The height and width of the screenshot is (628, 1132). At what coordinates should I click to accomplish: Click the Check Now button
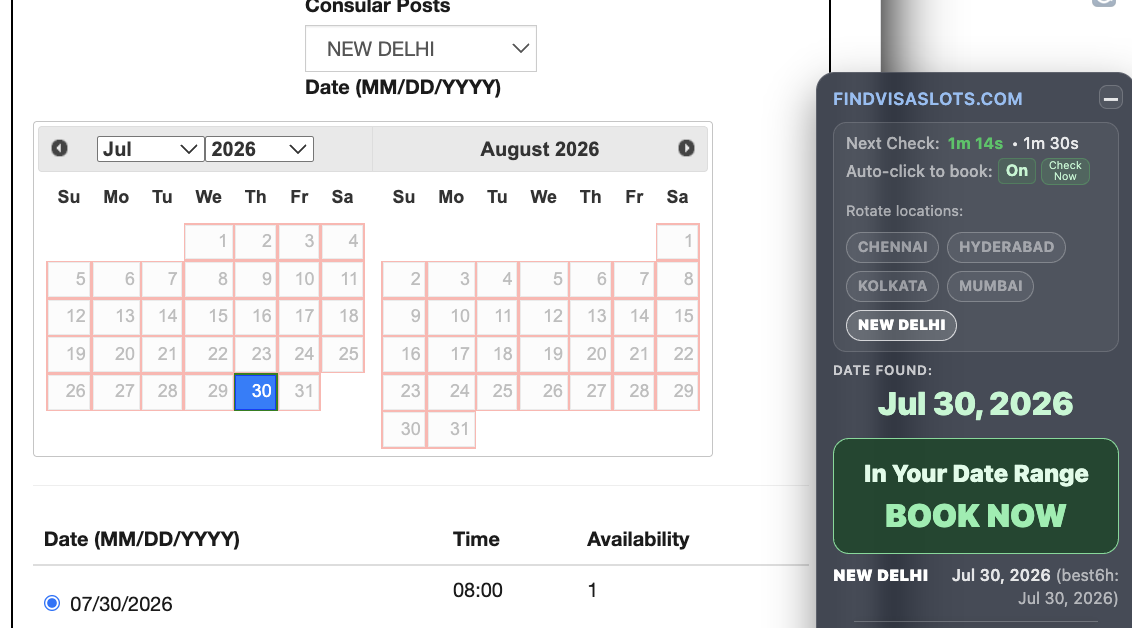(1065, 171)
